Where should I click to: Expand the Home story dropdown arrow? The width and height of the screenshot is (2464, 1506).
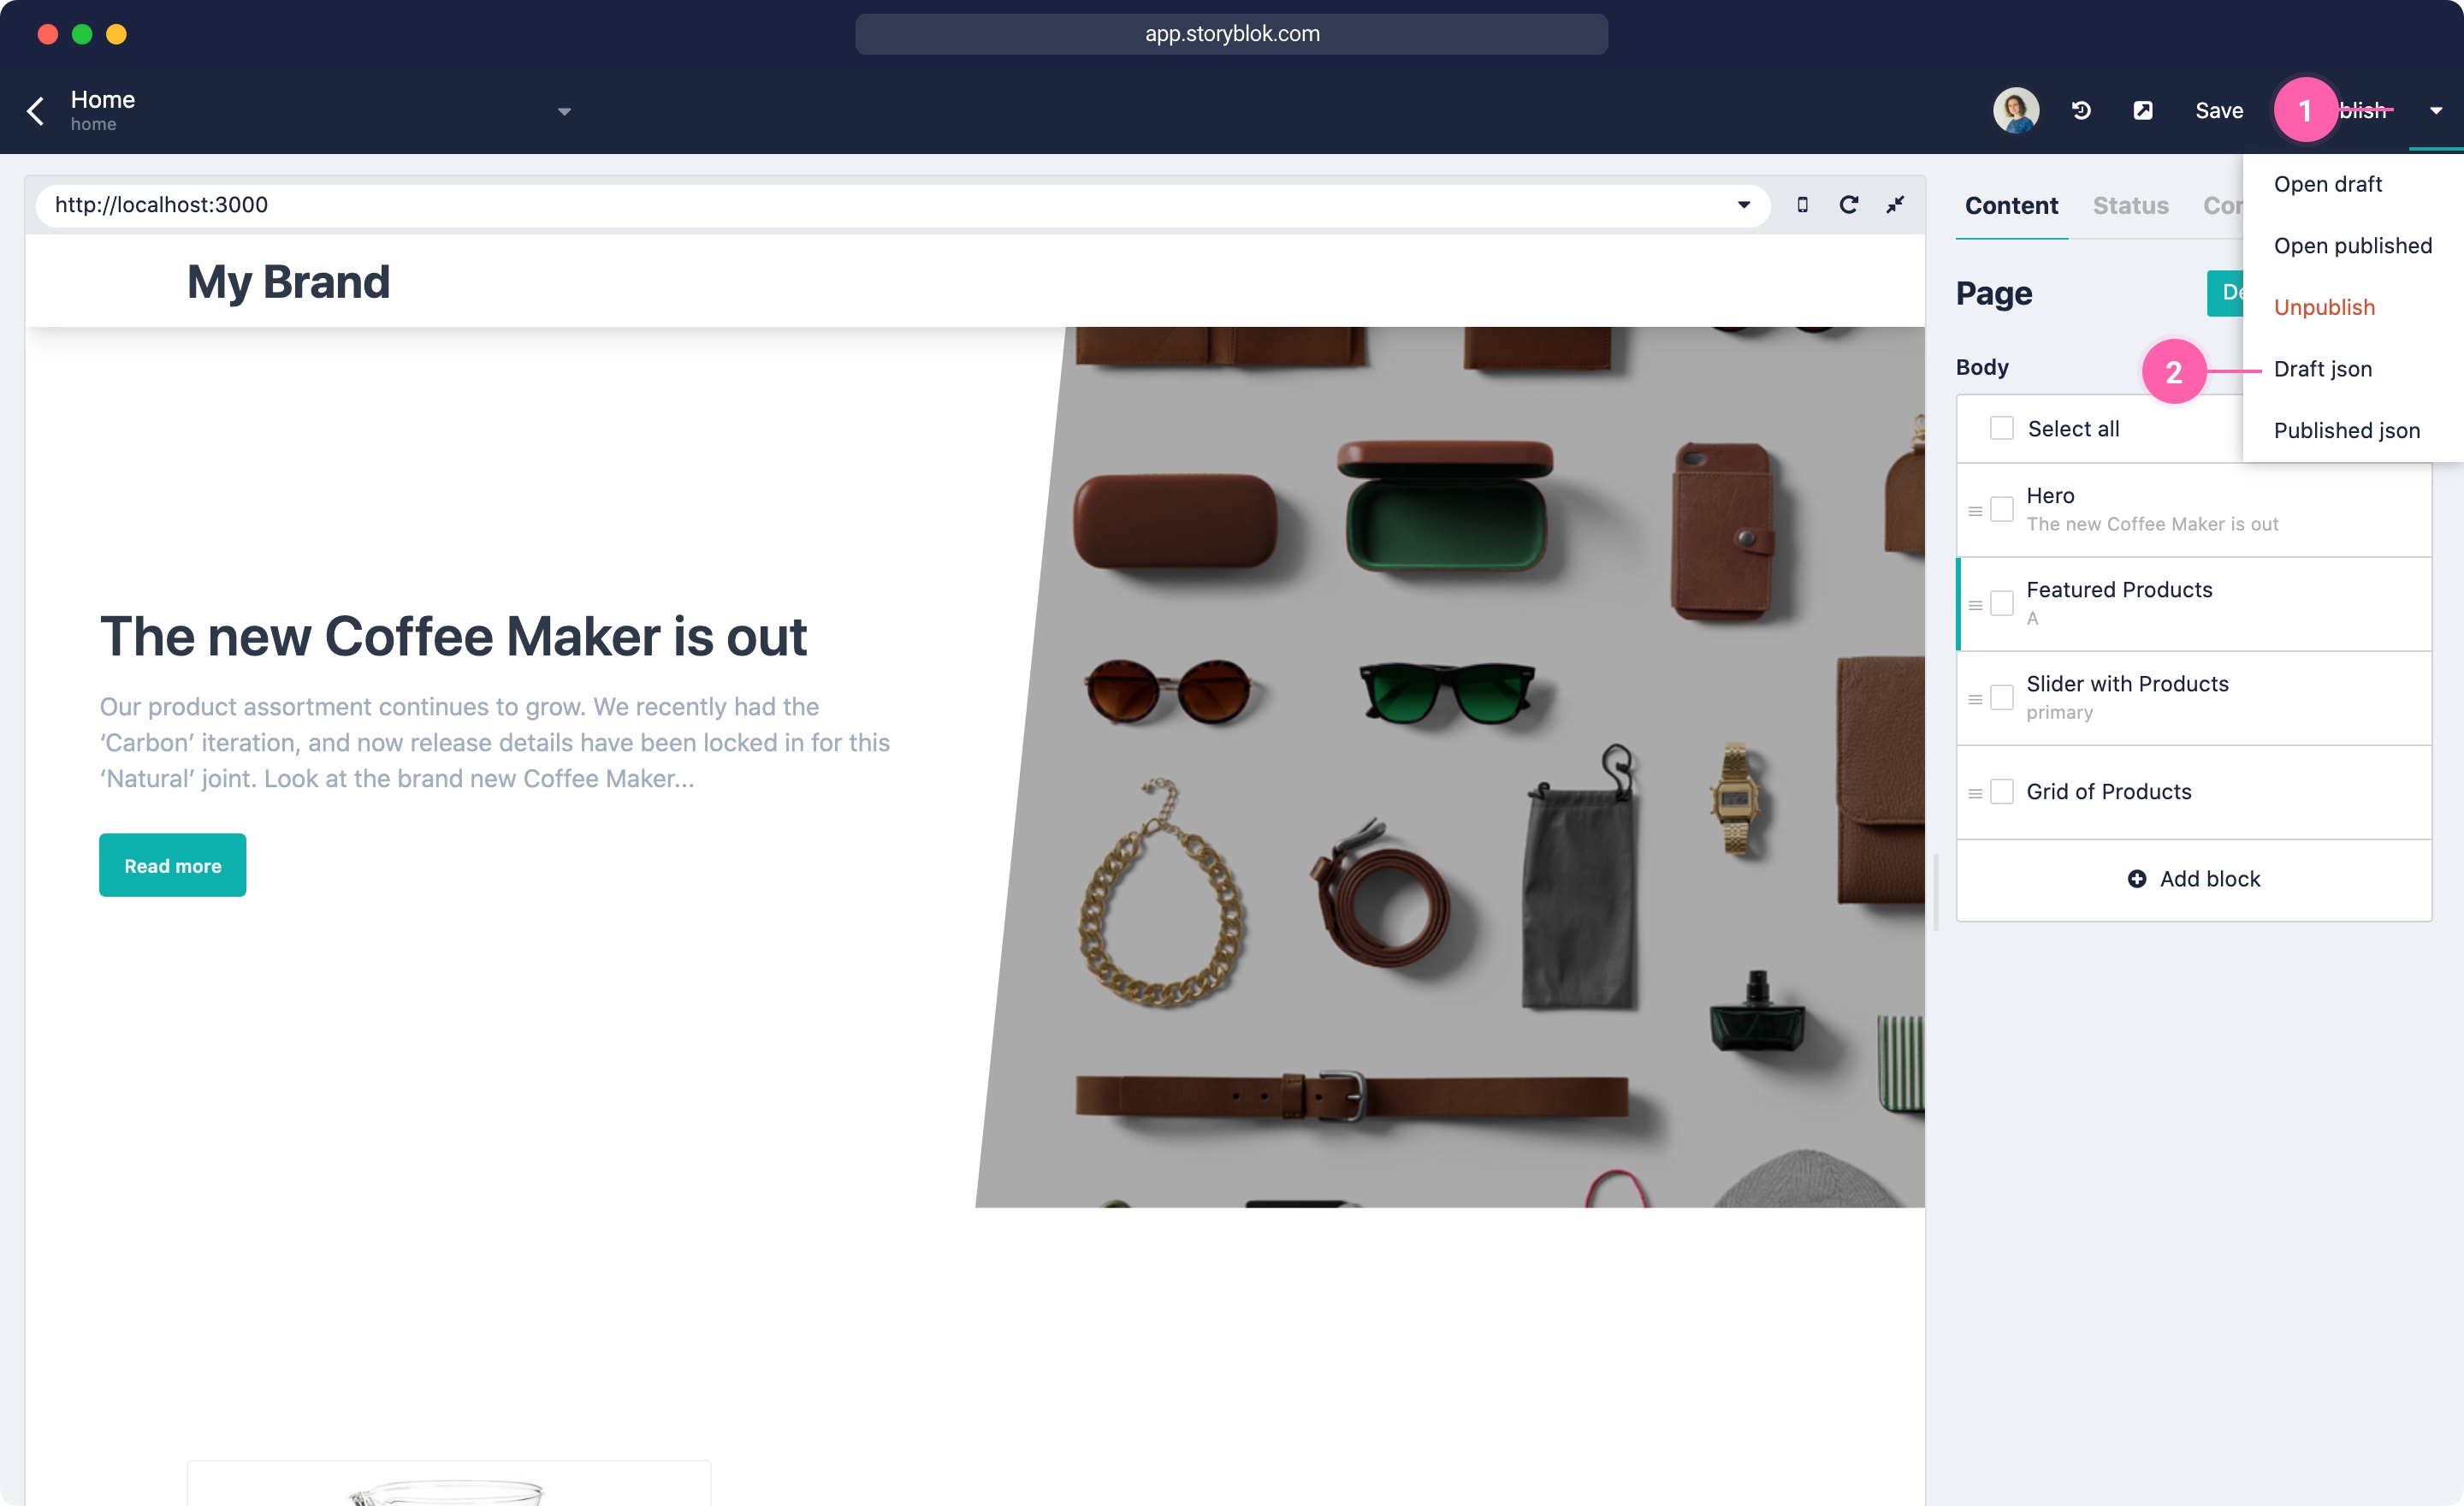pos(564,111)
